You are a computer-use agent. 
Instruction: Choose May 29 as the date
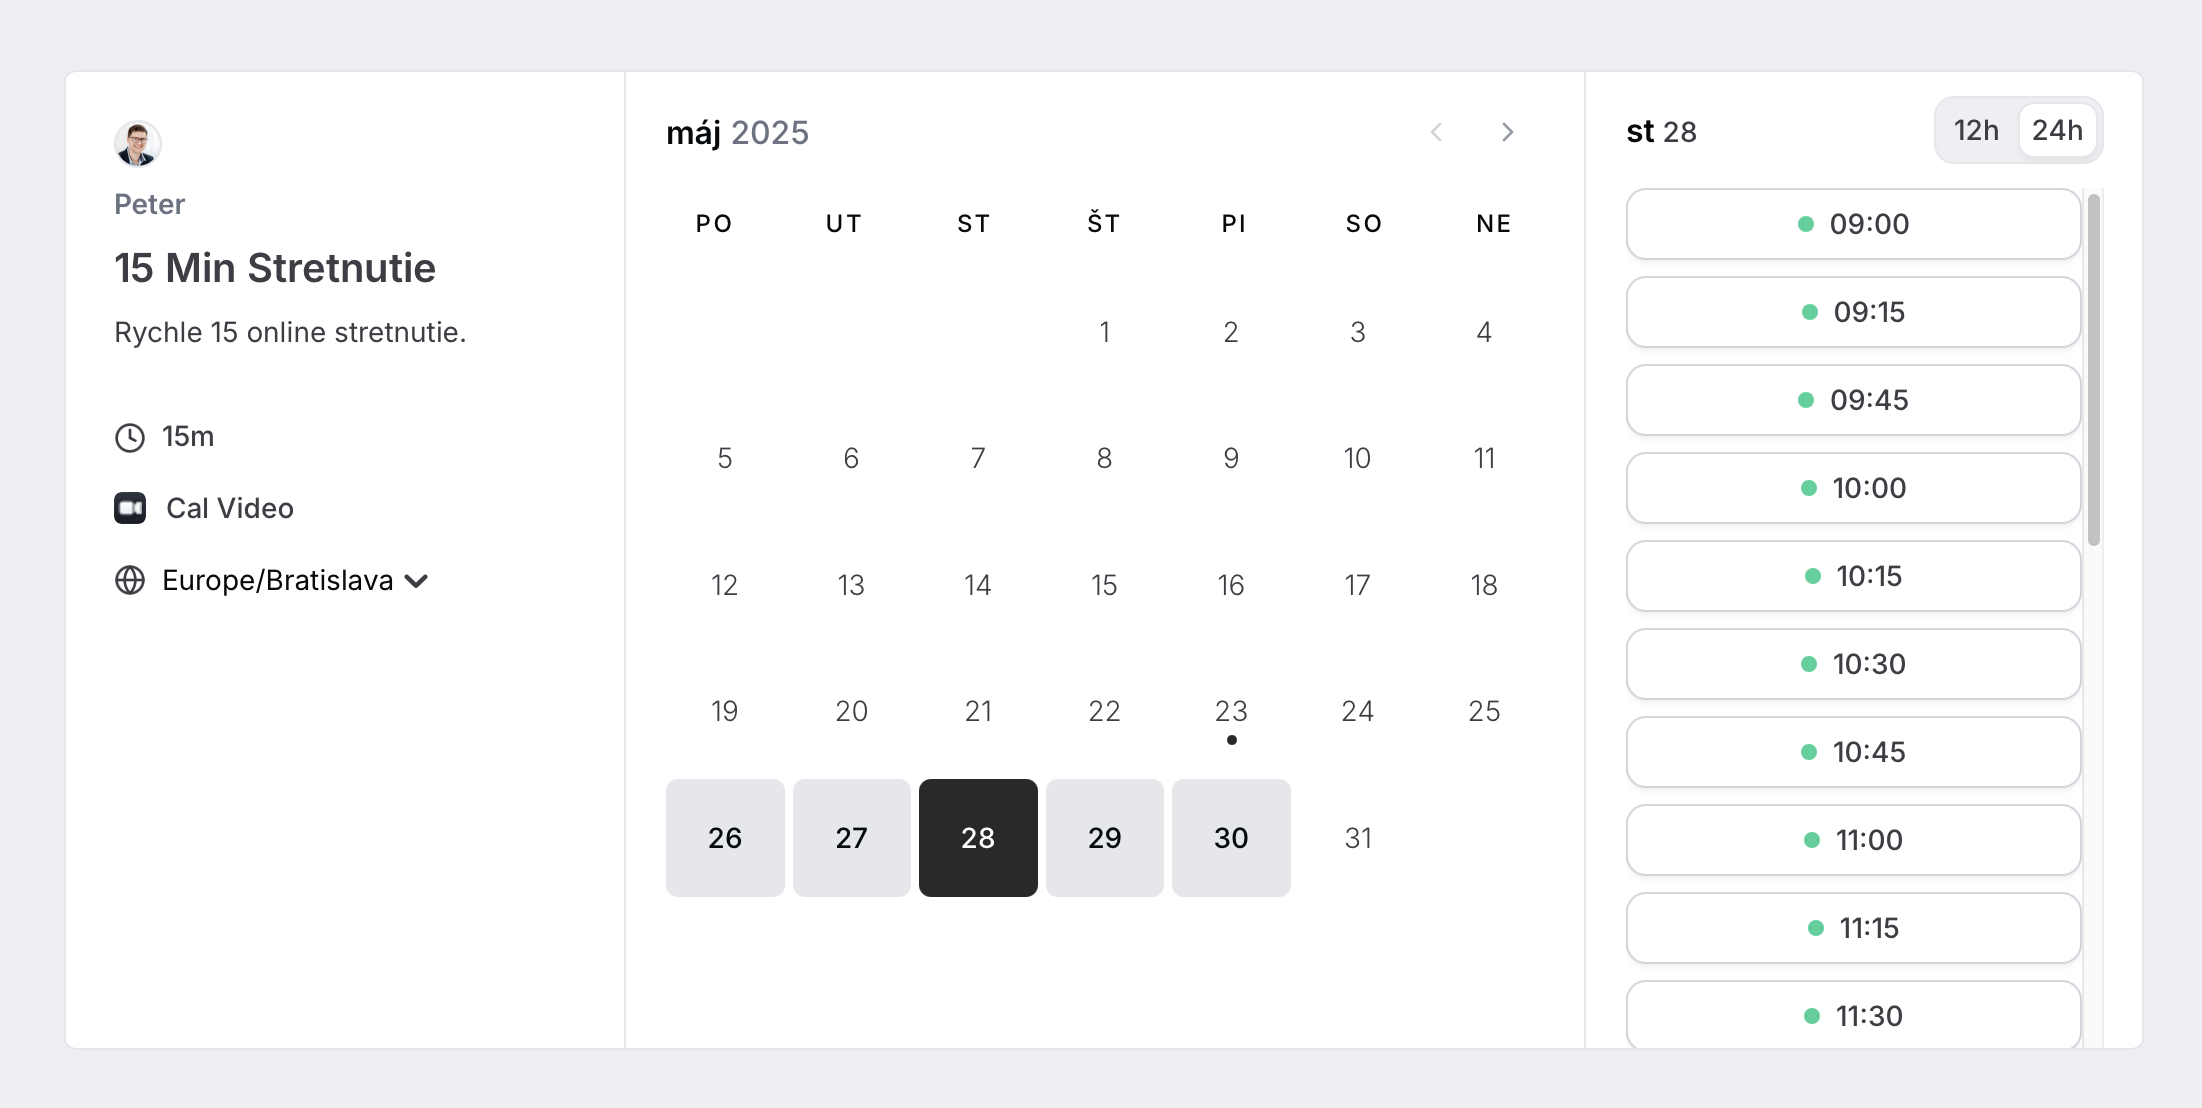pos(1104,838)
